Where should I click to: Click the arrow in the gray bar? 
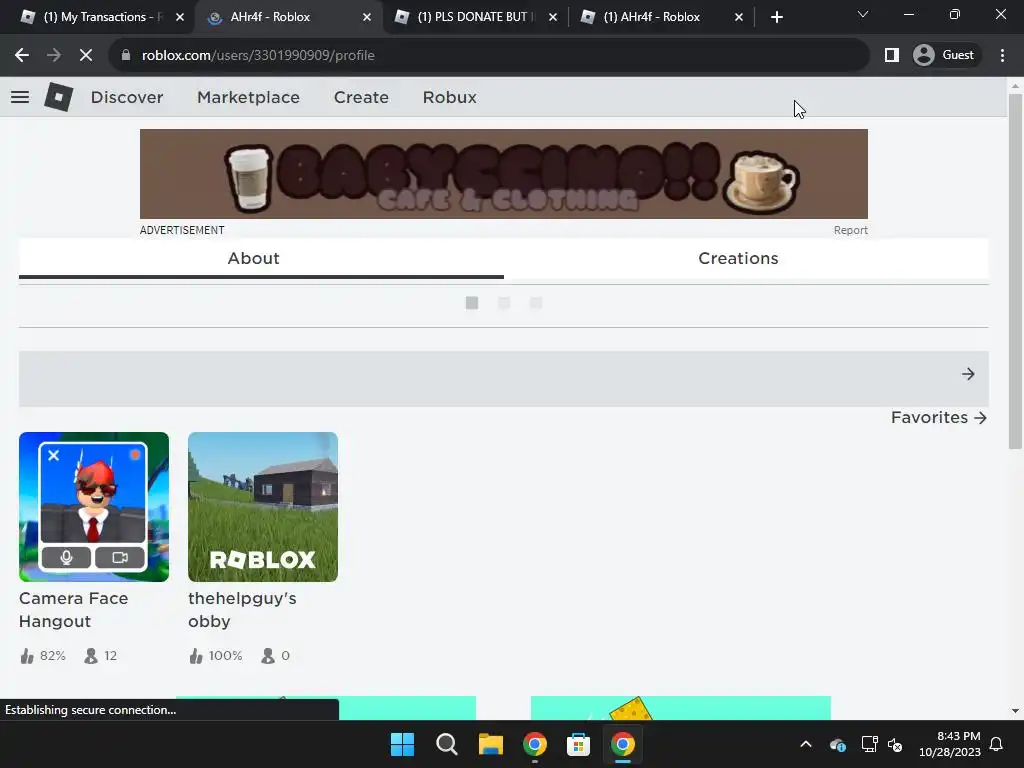click(x=968, y=374)
